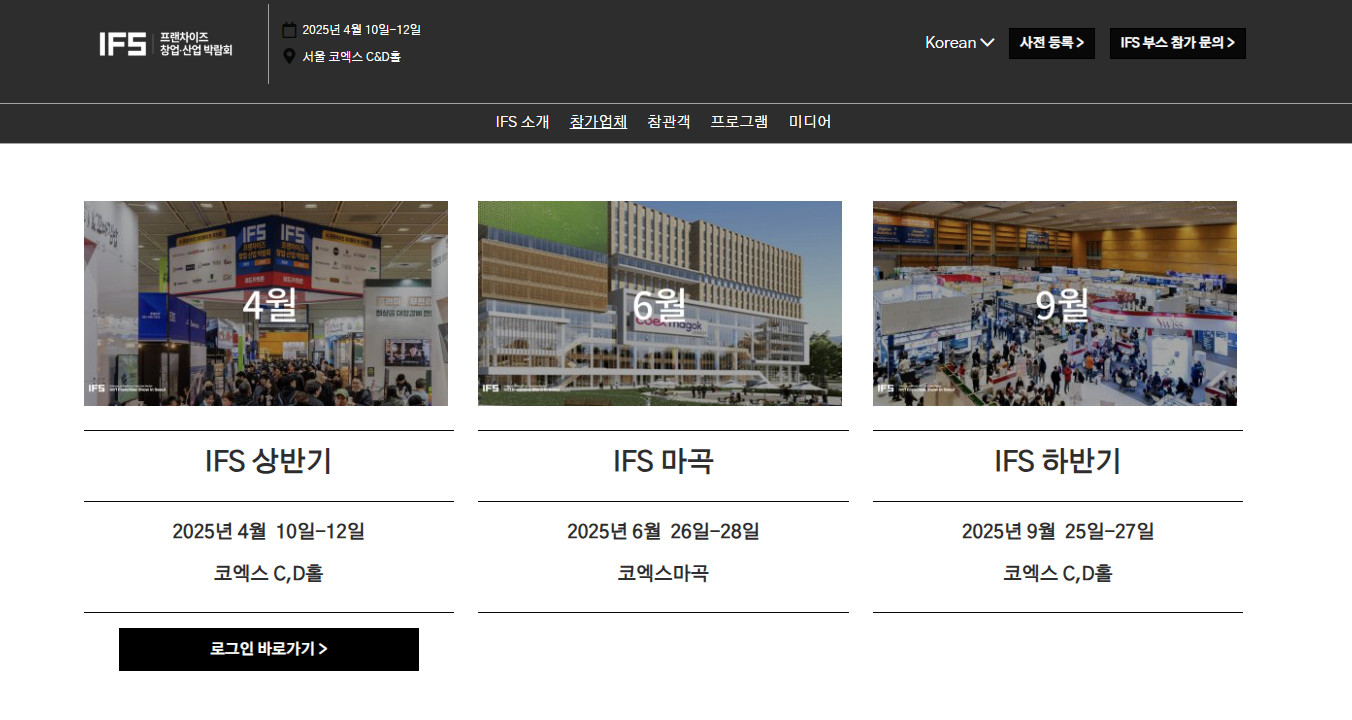Viewport: 1352px width, 720px height.
Task: Open the IFS 소개 menu
Action: [522, 122]
